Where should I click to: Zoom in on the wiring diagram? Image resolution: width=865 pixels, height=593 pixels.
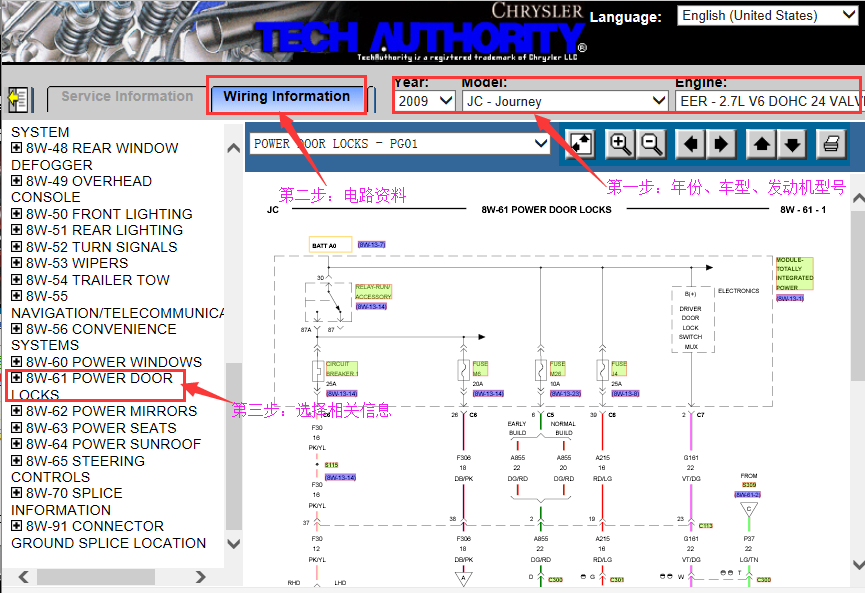620,145
